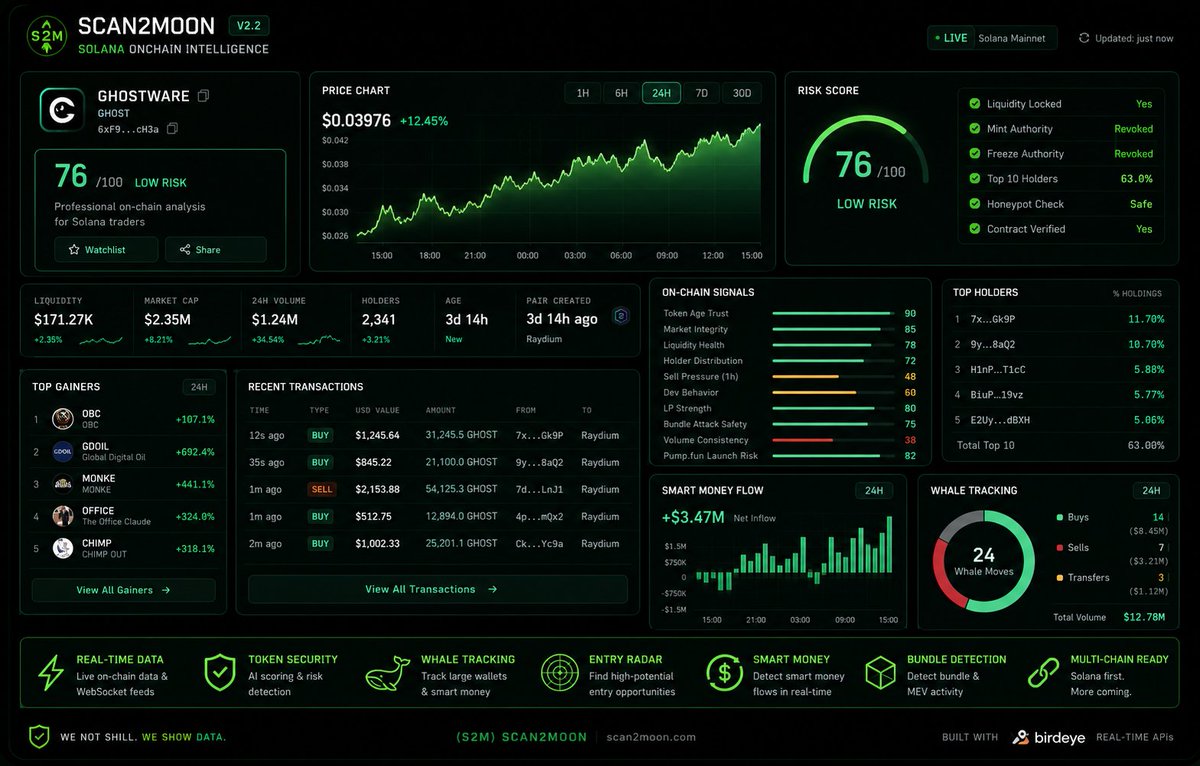Open View All Transactions
This screenshot has width=1200, height=766.
(438, 589)
